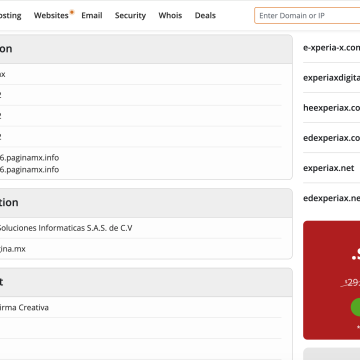Viewport: 360px width, 360px height.
Task: Open the Deals navigation item
Action: [x=205, y=15]
